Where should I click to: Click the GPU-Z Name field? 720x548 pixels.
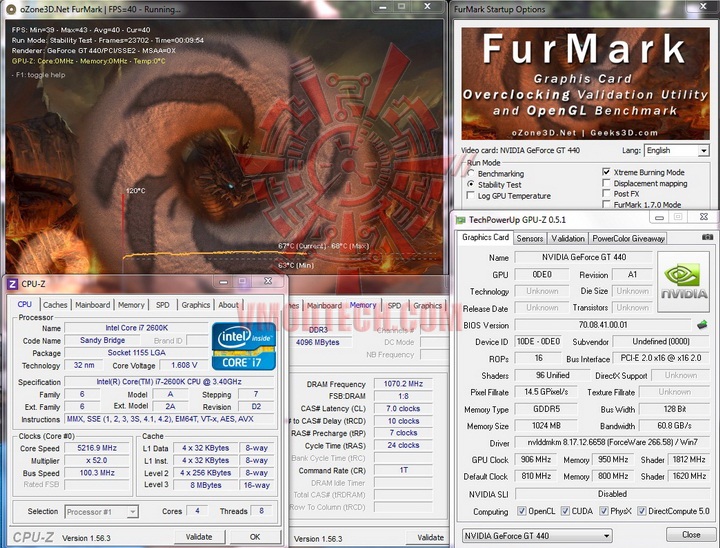click(583, 257)
